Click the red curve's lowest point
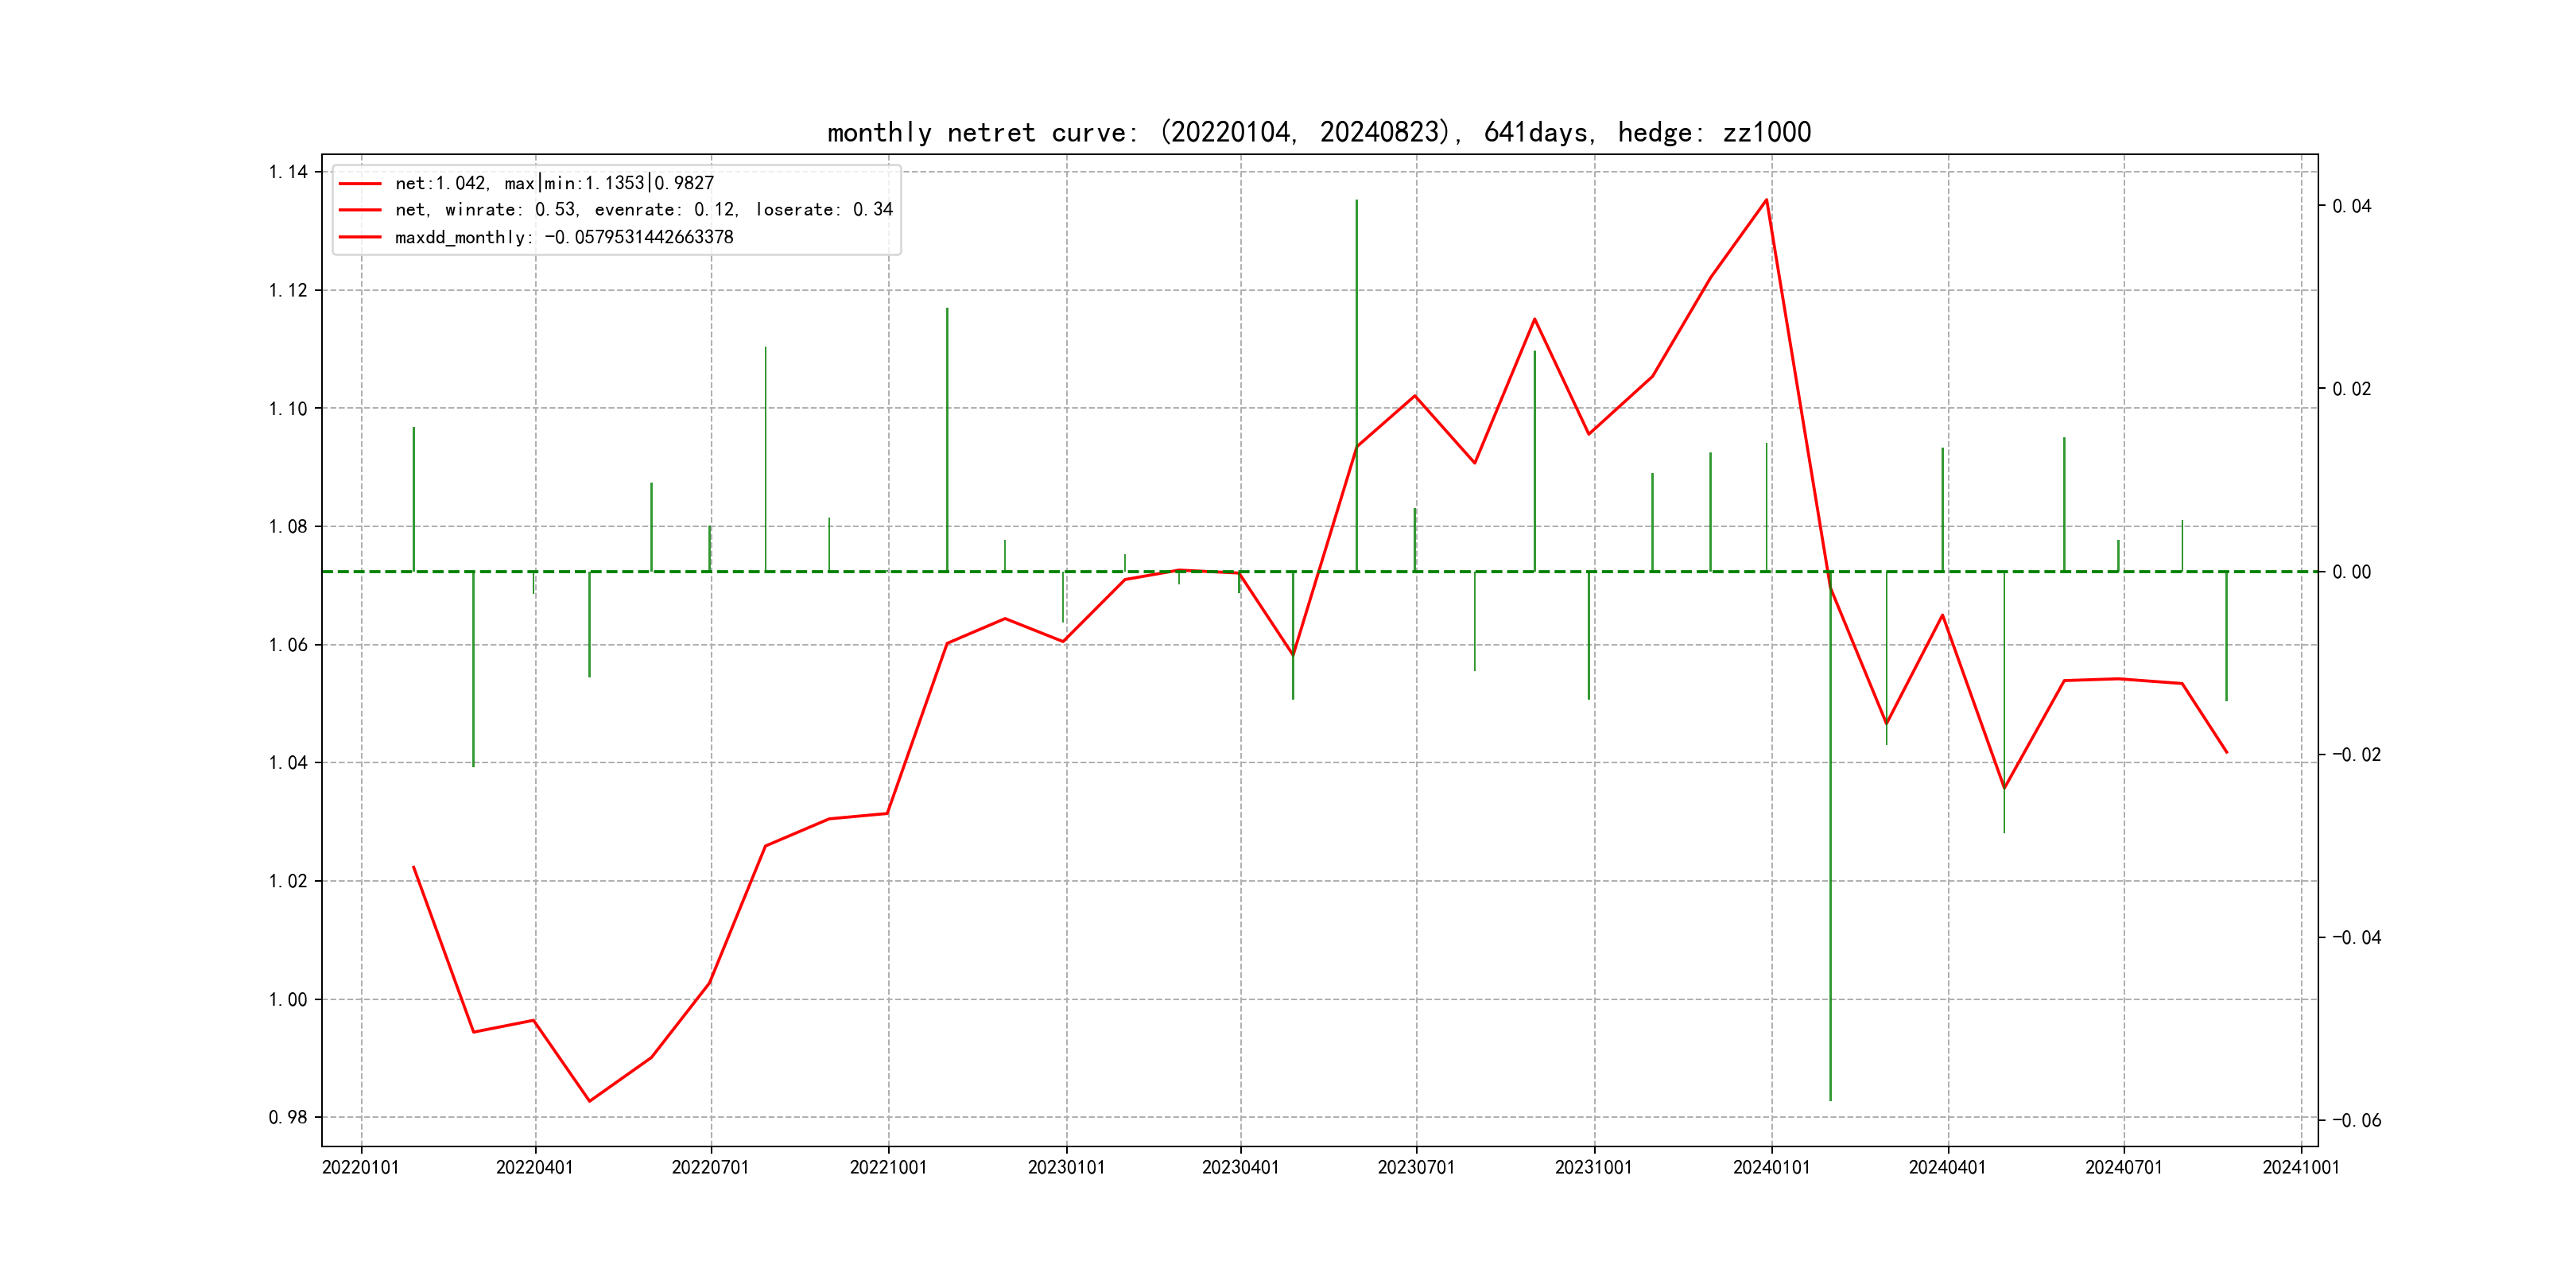This screenshot has width=2576, height=1288. 589,1101
